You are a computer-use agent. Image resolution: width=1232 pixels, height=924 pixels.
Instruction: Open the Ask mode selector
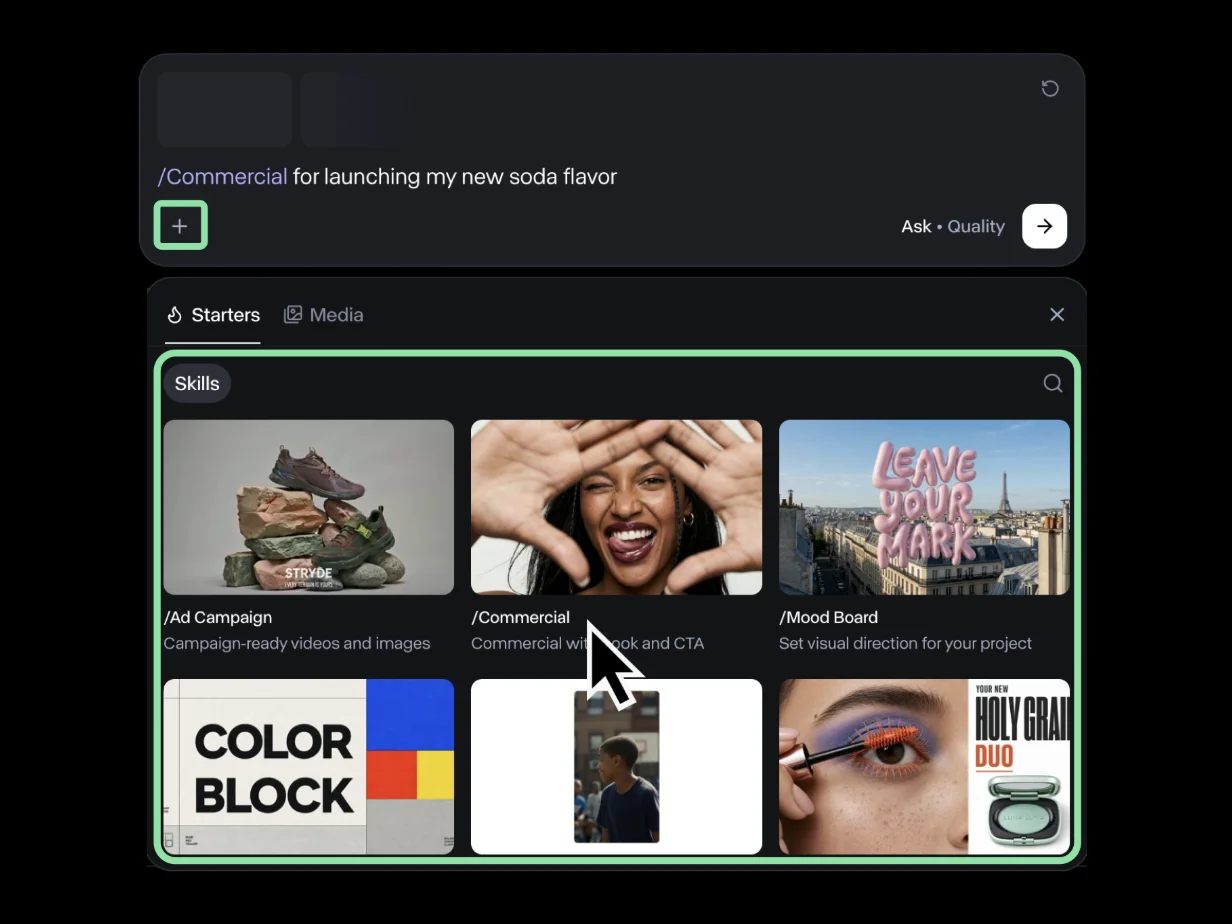pos(916,226)
